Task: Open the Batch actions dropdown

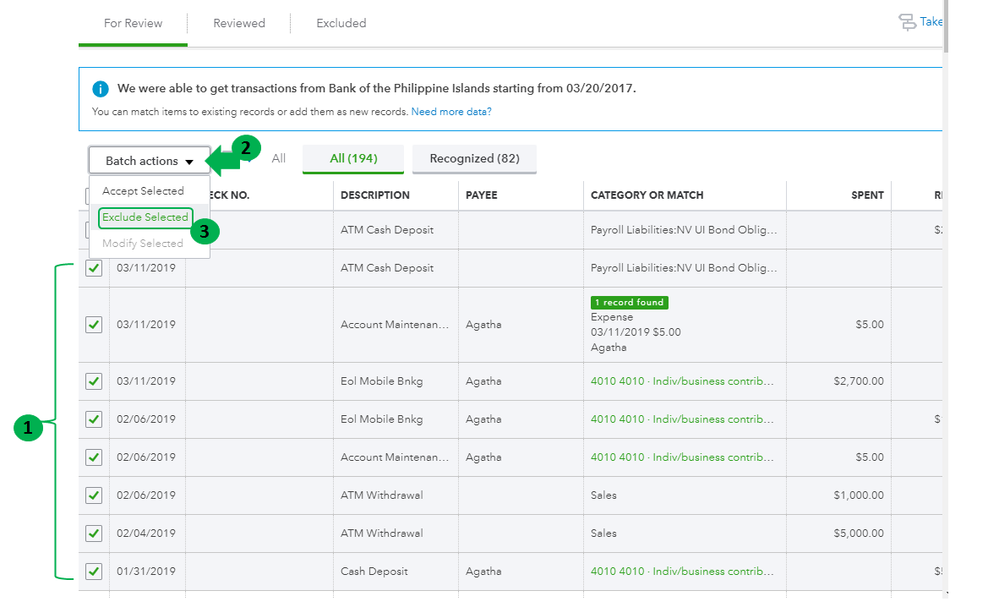Action: [149, 161]
